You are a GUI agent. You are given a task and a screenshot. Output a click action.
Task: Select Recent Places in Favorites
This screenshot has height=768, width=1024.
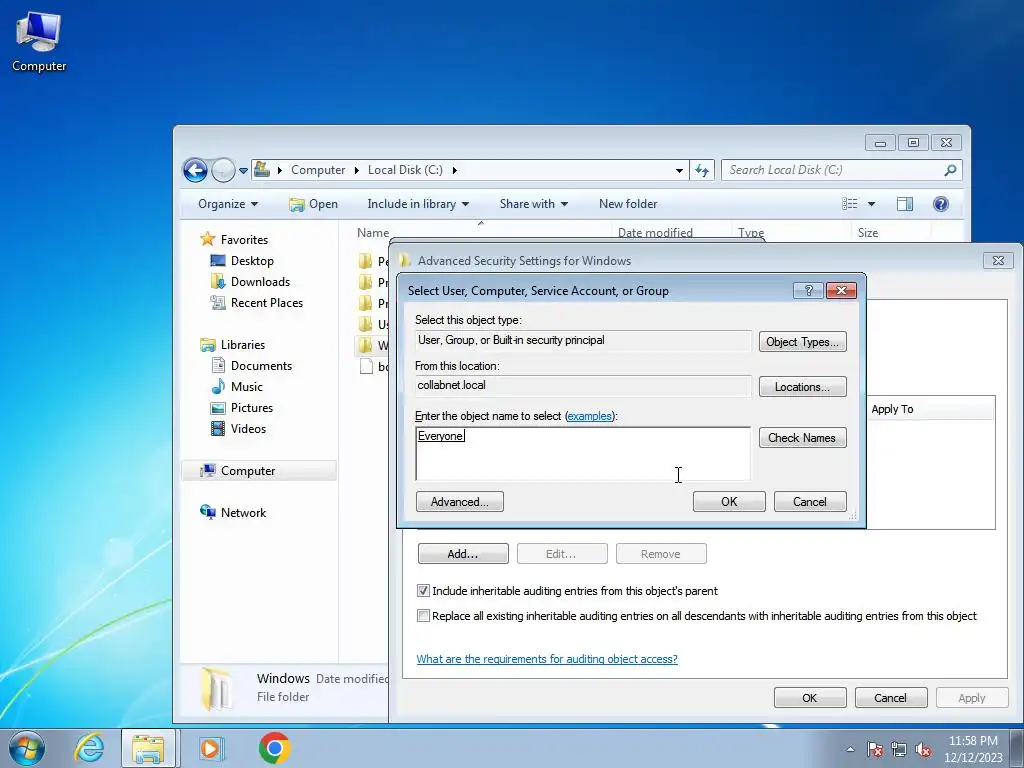click(266, 302)
